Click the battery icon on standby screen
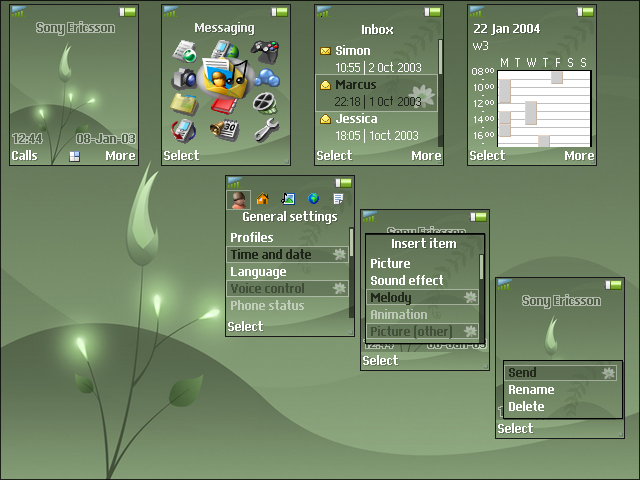This screenshot has width=640, height=480. tap(127, 12)
